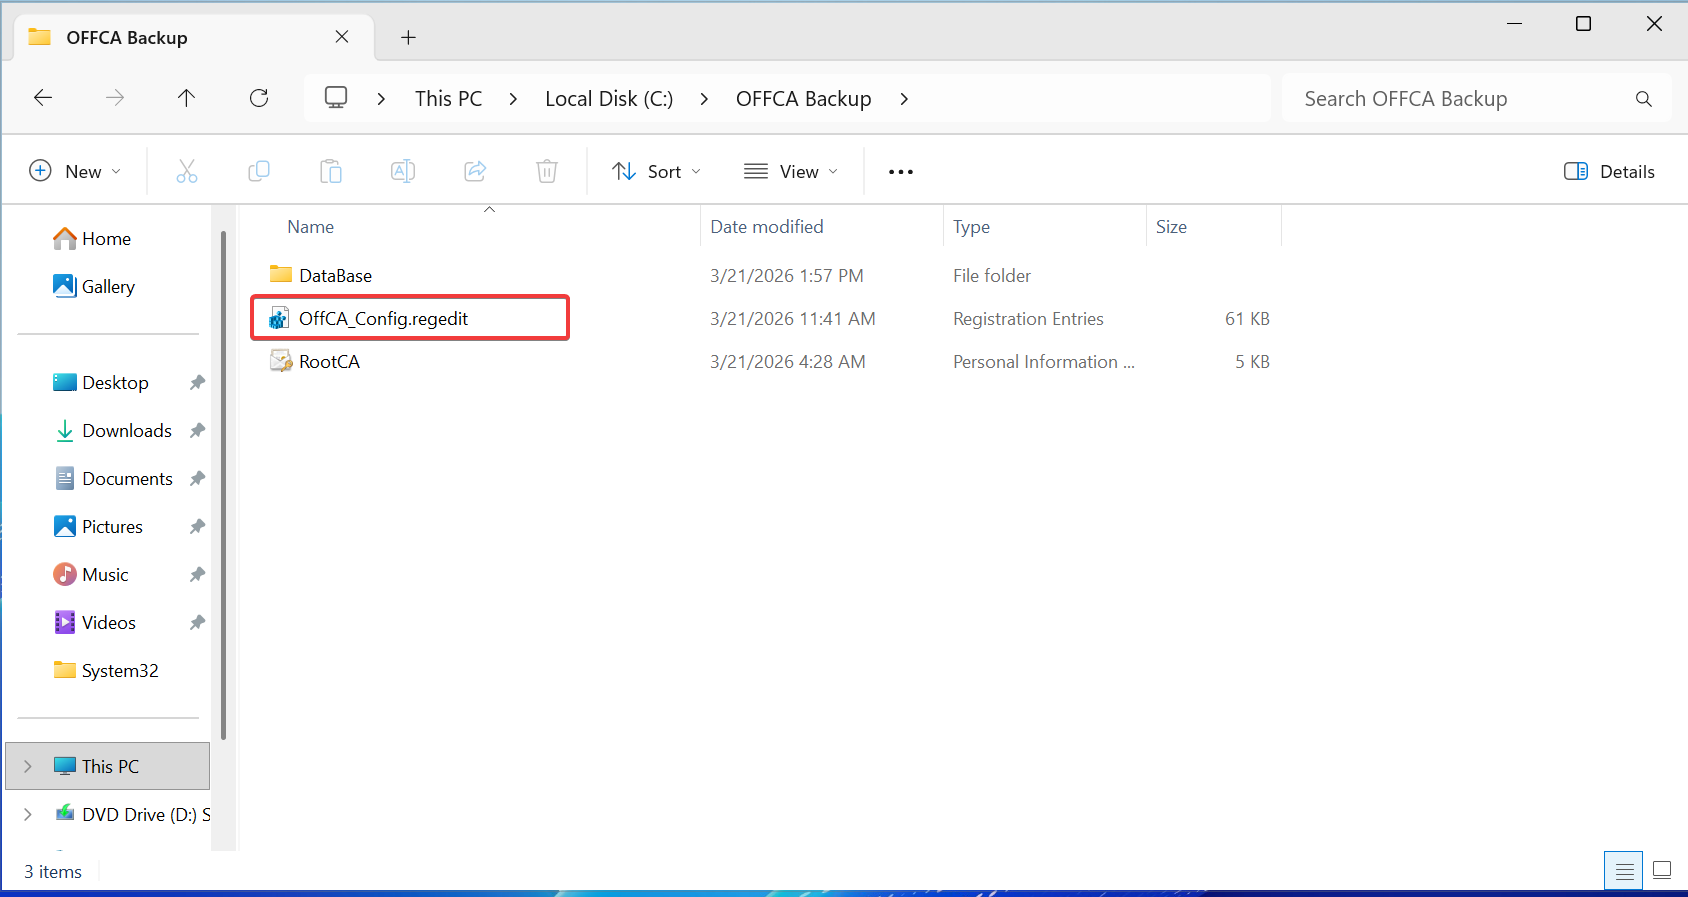Expand the This PC tree node

28,766
